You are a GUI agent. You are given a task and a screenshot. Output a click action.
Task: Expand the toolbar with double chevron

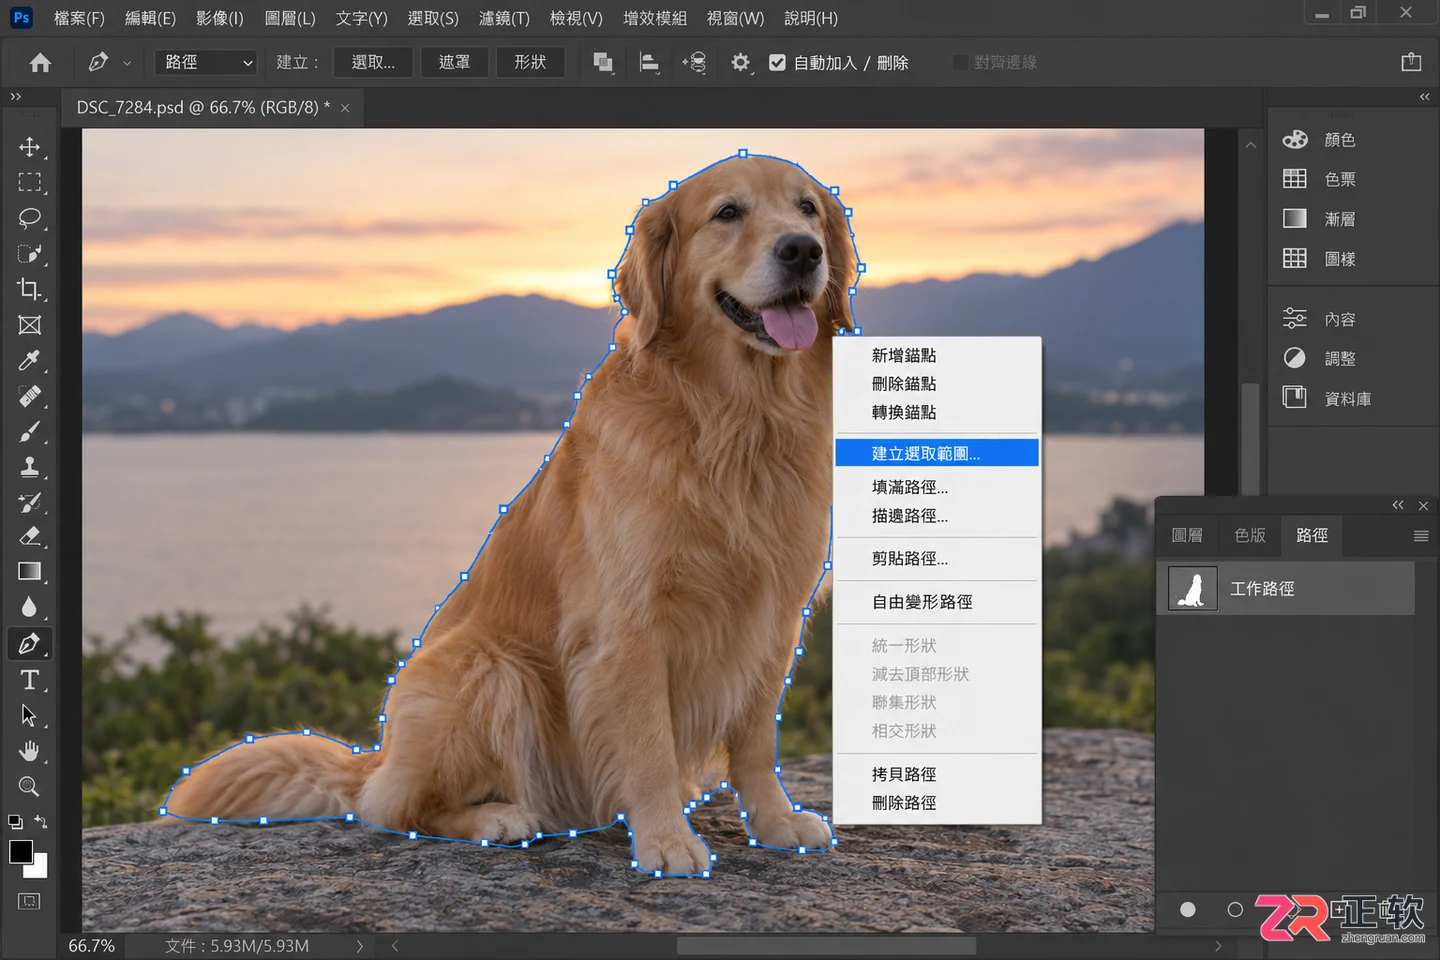point(15,97)
